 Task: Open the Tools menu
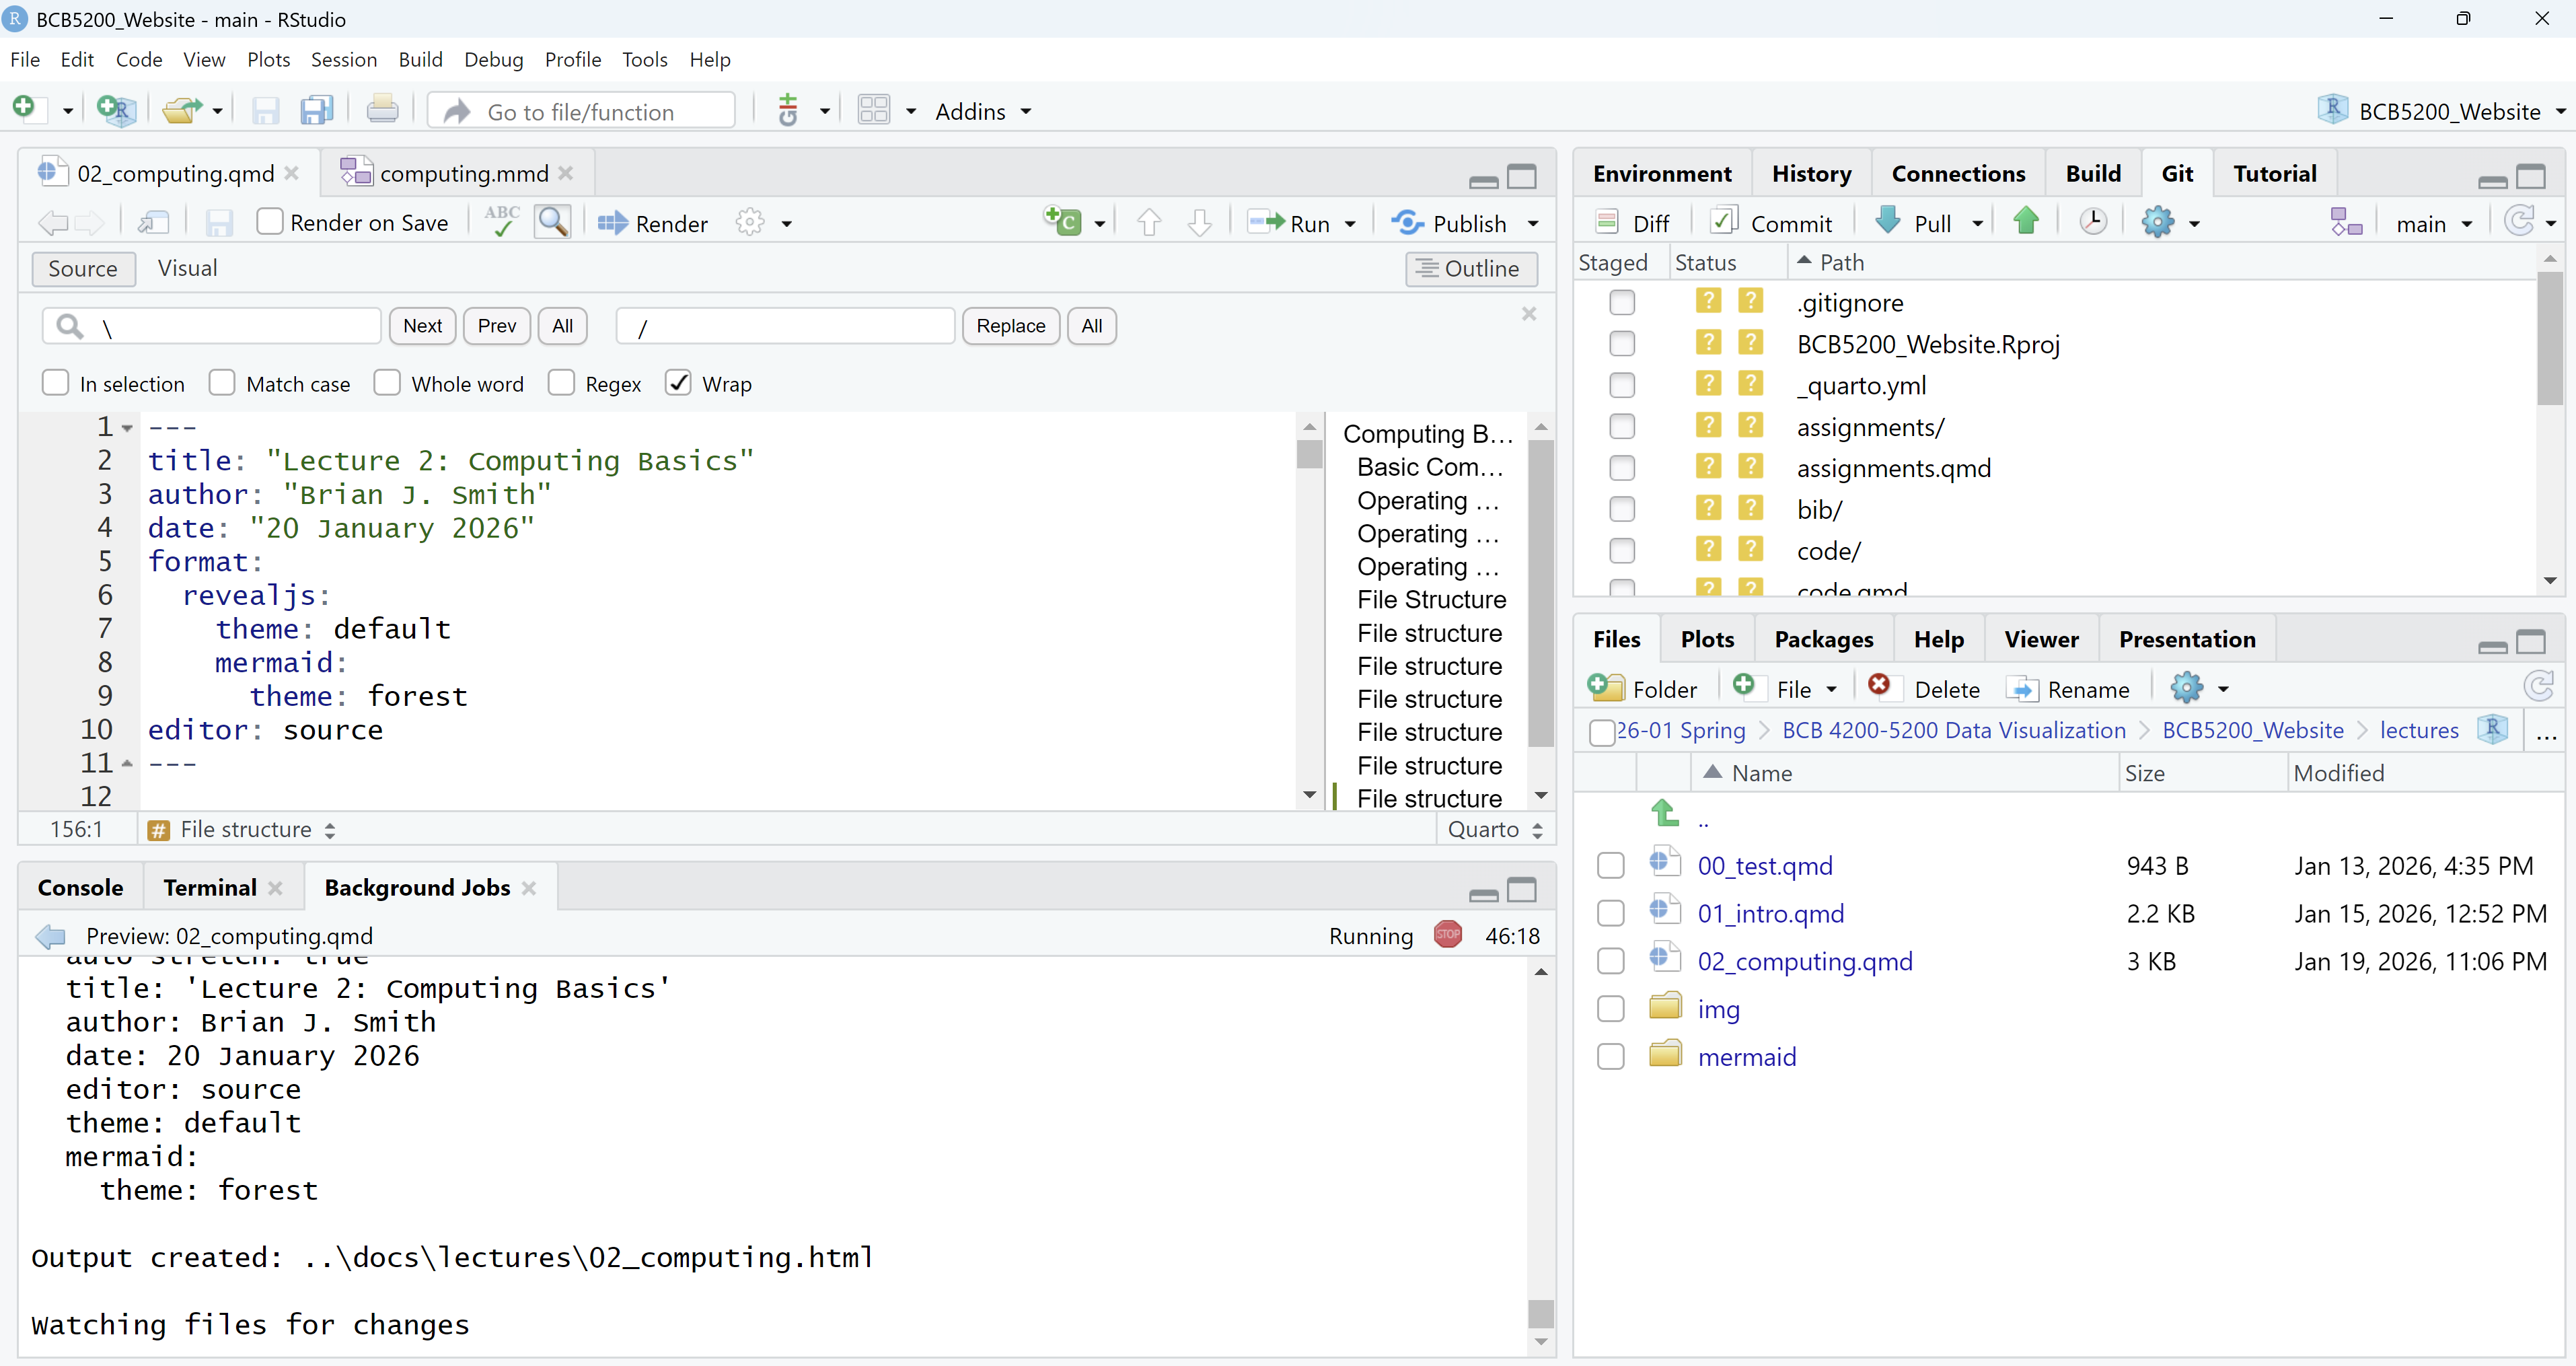(645, 59)
